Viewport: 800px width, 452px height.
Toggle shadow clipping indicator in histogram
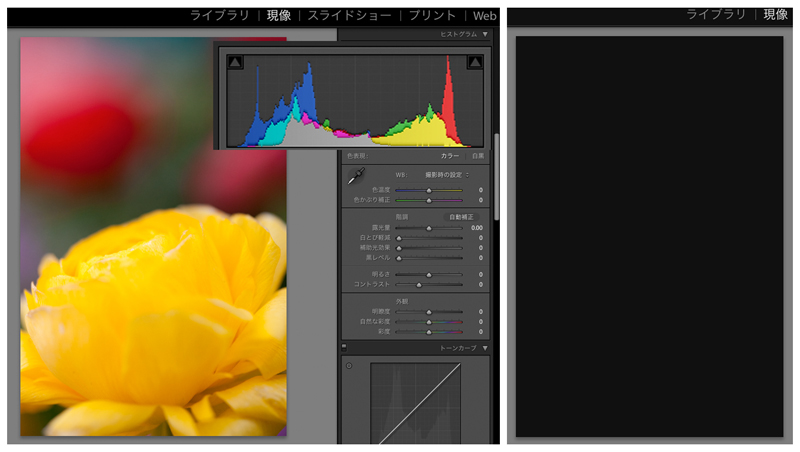235,62
